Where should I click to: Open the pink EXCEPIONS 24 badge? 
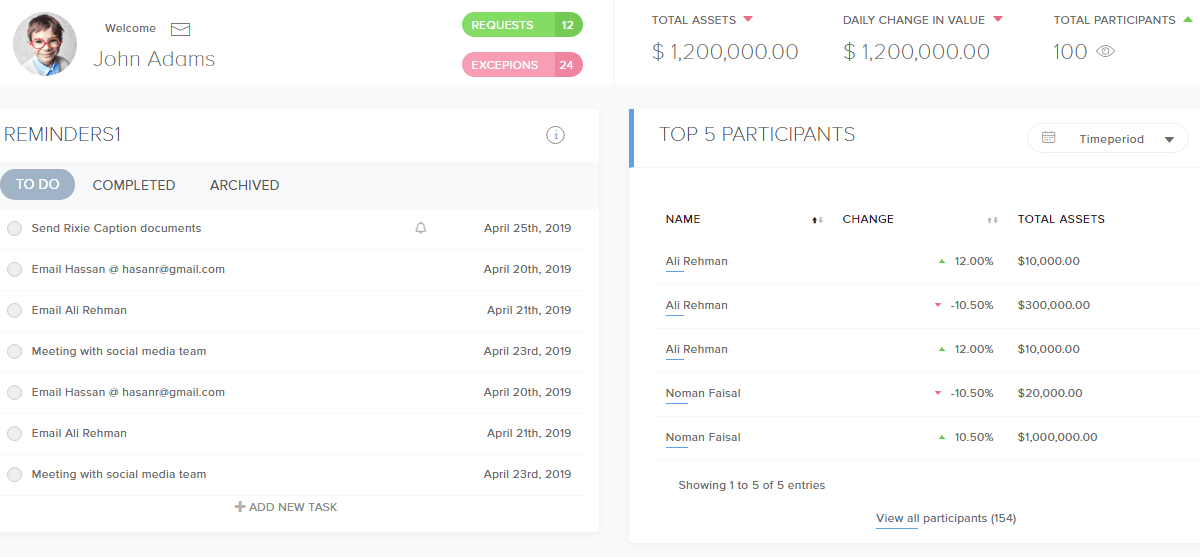[x=522, y=65]
